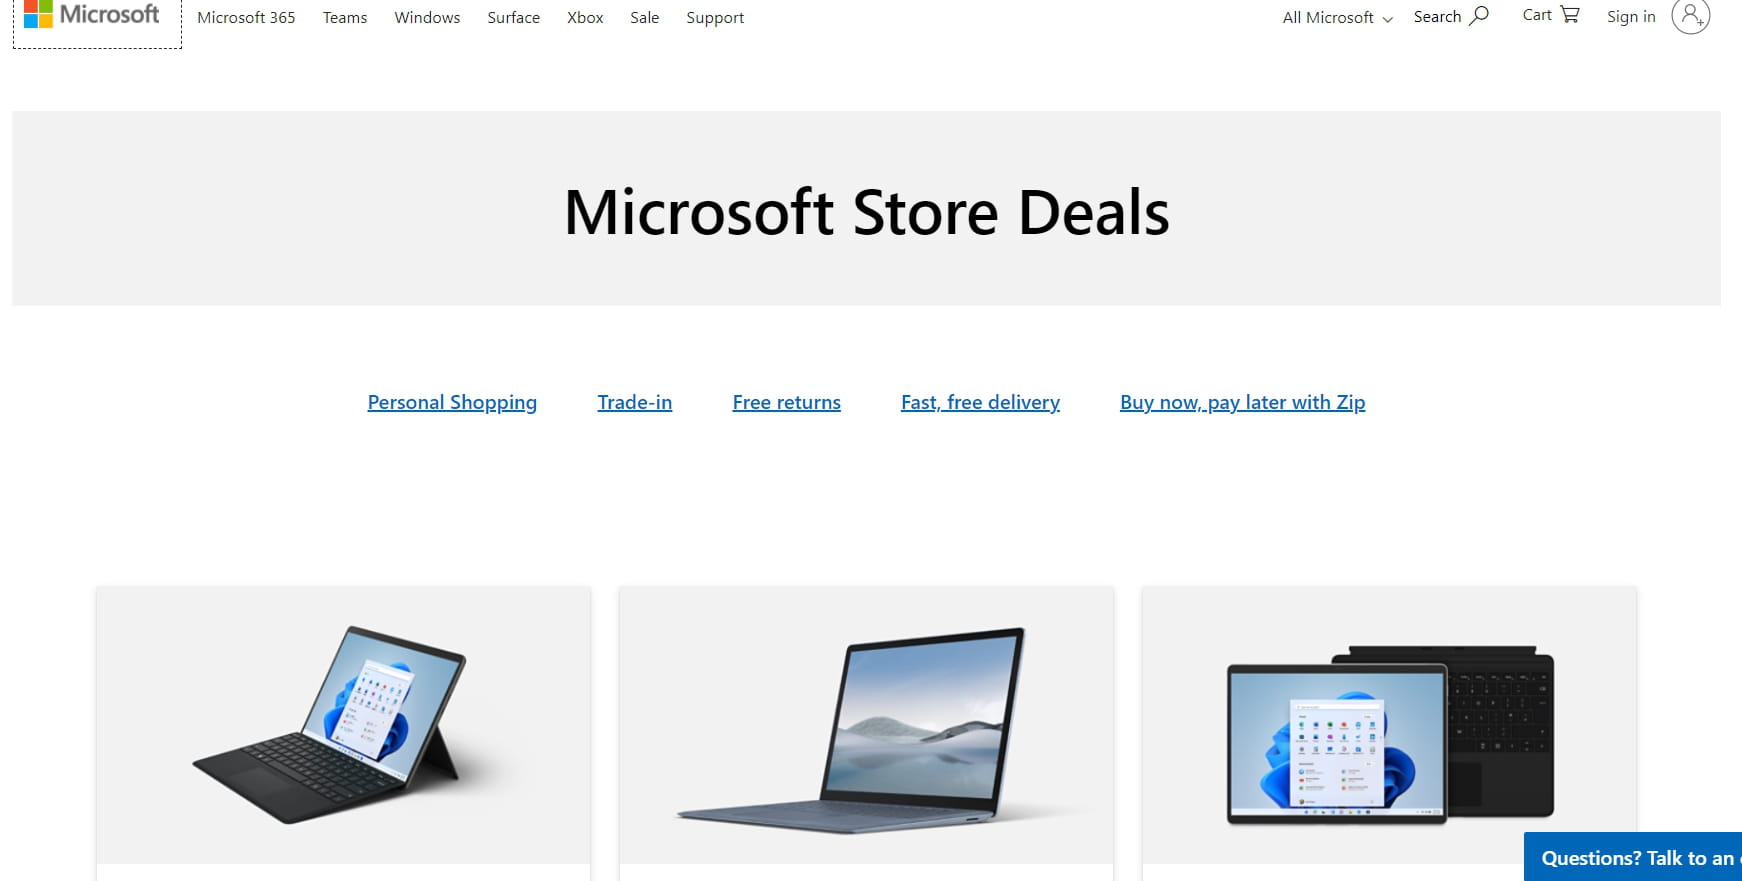
Task: Click the Microsoft logo in header
Action: pos(92,15)
